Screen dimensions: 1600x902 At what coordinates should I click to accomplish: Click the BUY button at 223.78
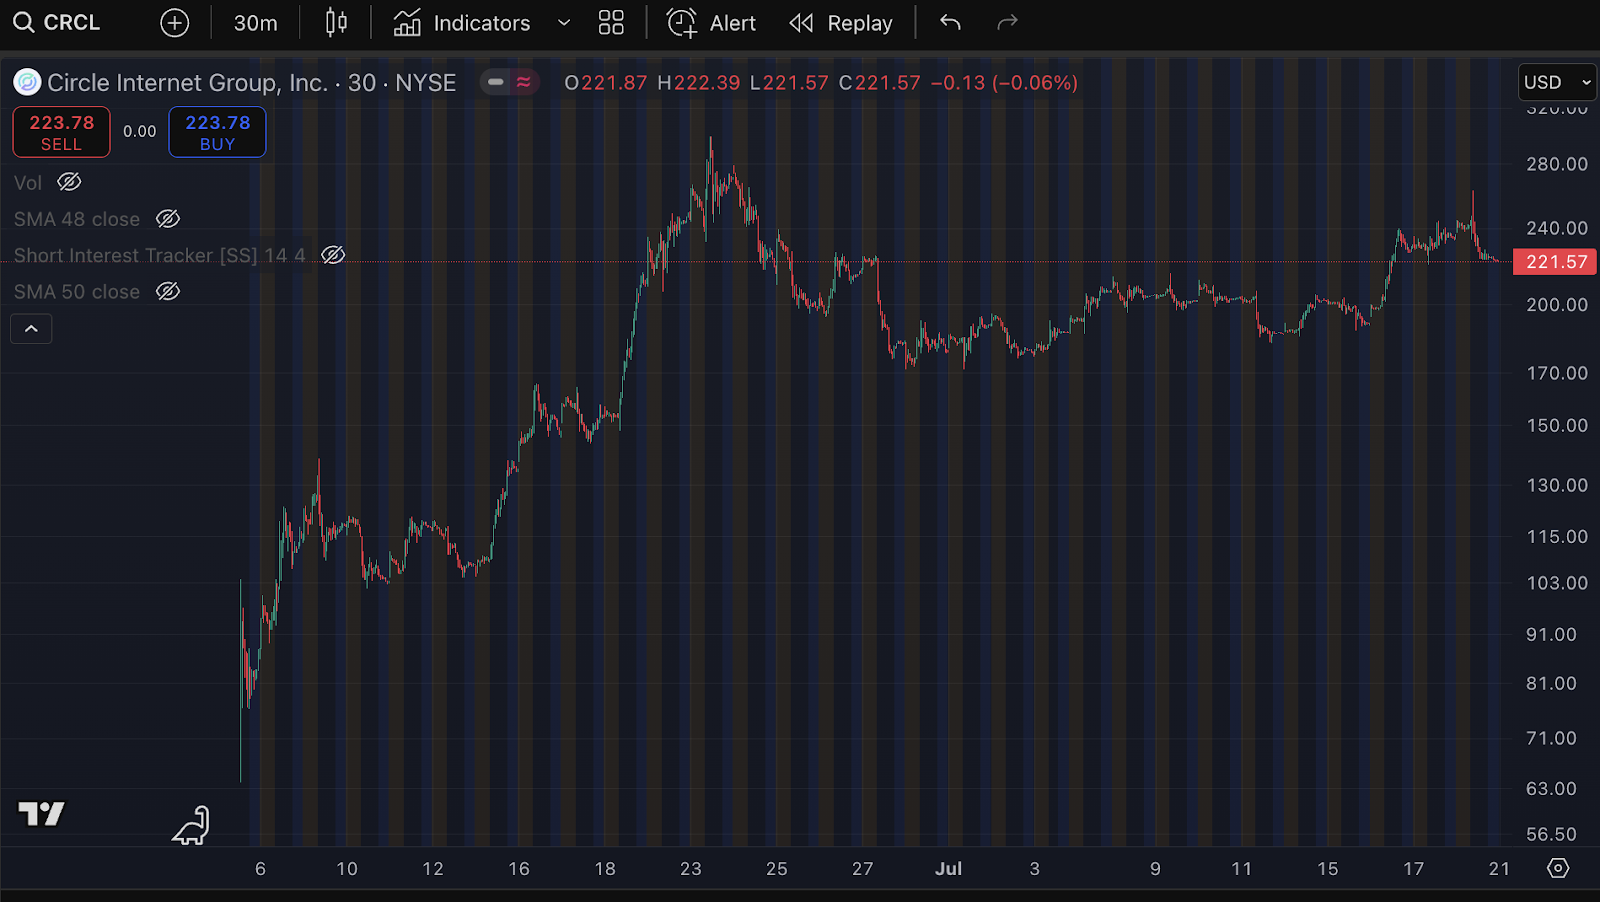coord(217,131)
